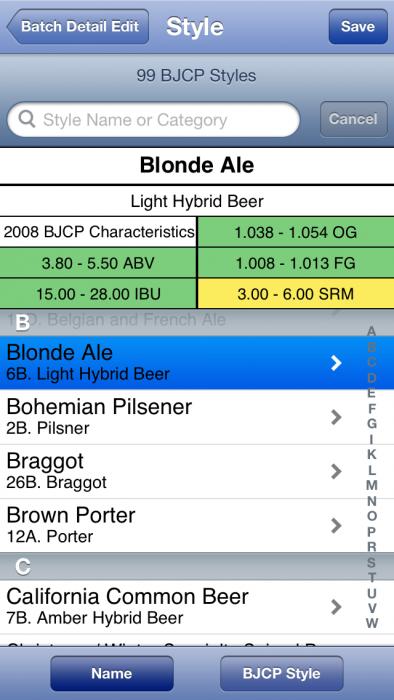Sort list by Name

pyautogui.click(x=112, y=673)
